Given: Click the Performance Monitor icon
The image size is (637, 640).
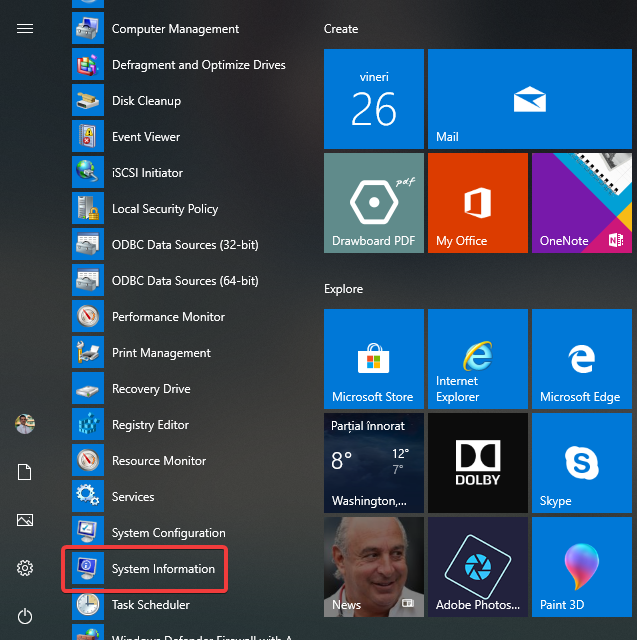Looking at the screenshot, I should [x=88, y=316].
